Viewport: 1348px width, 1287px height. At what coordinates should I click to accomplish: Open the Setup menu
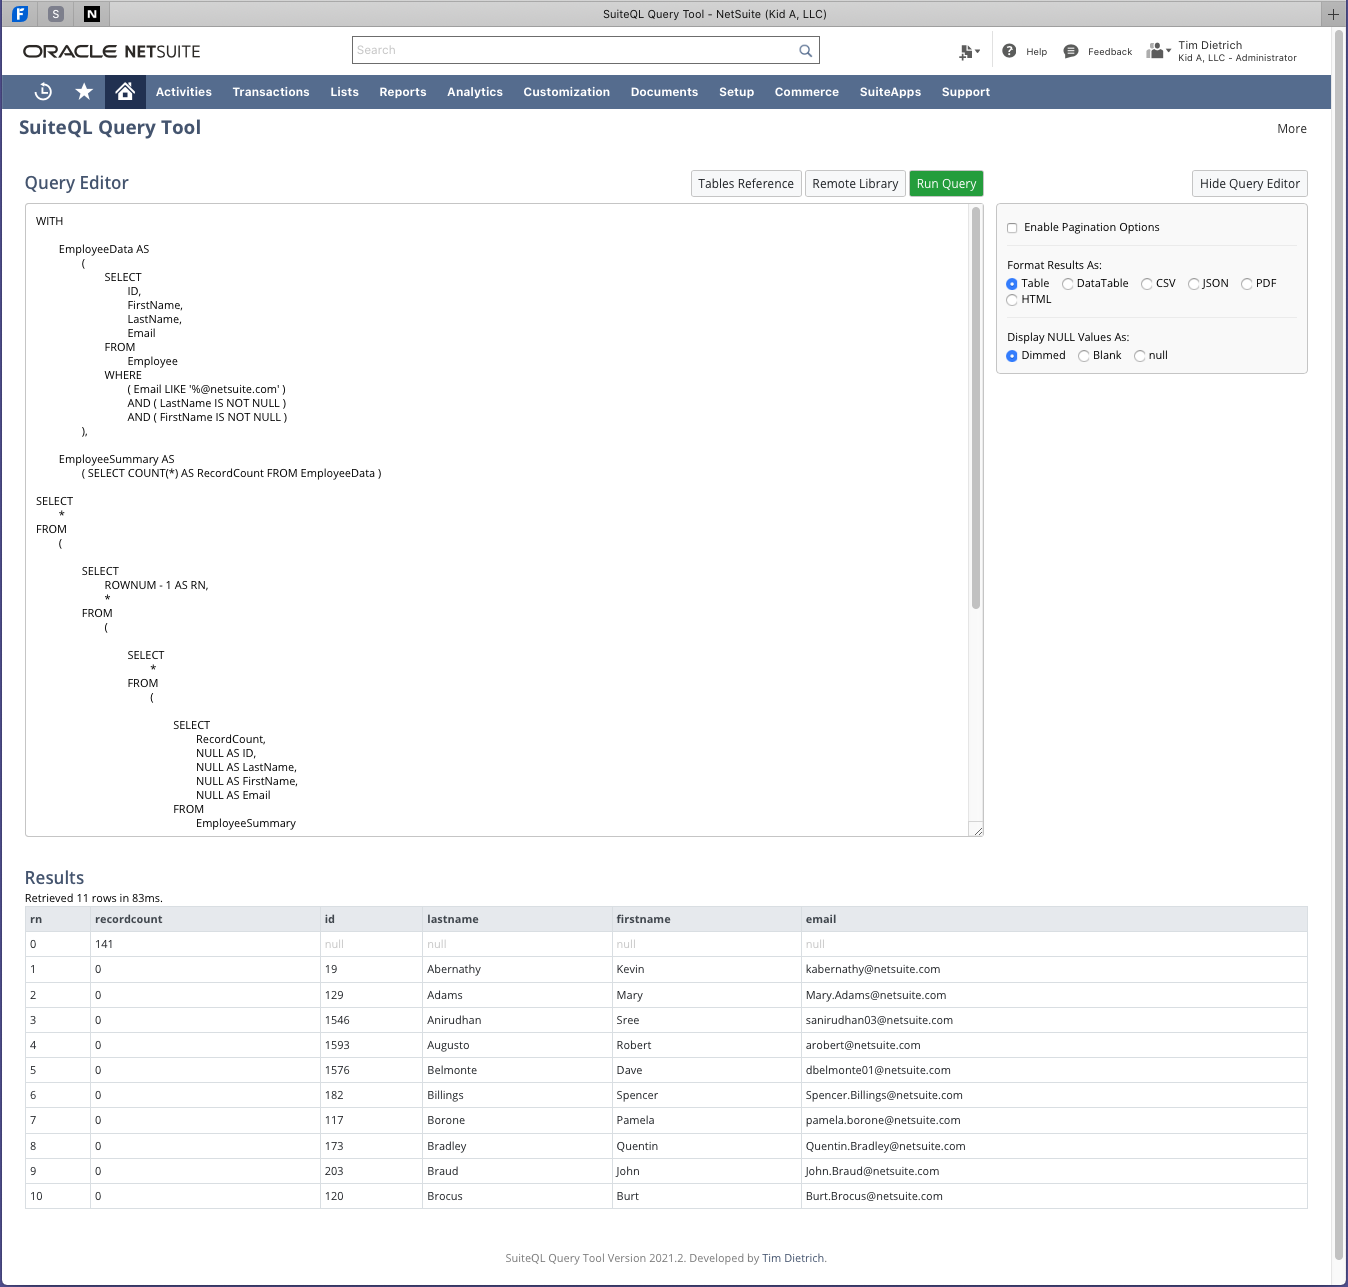pyautogui.click(x=737, y=92)
